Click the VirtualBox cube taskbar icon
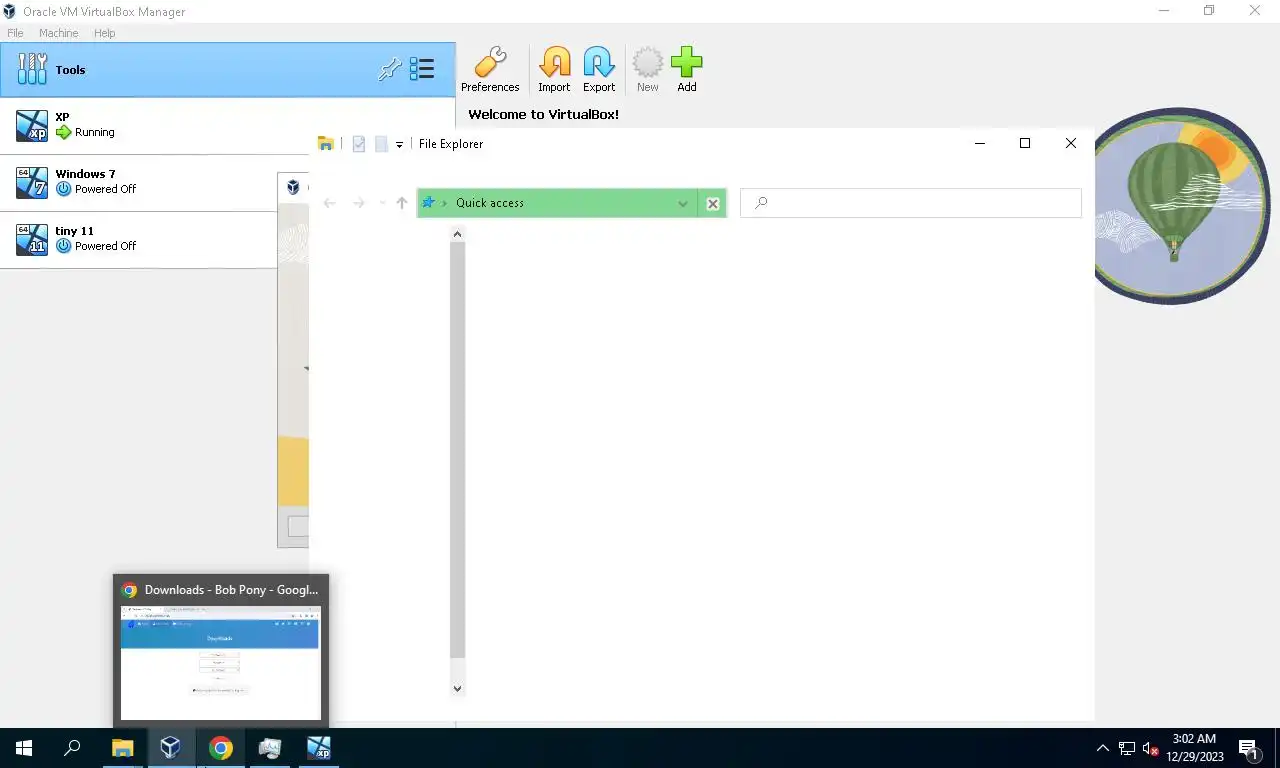Screen dimensions: 1280x768 (171, 748)
